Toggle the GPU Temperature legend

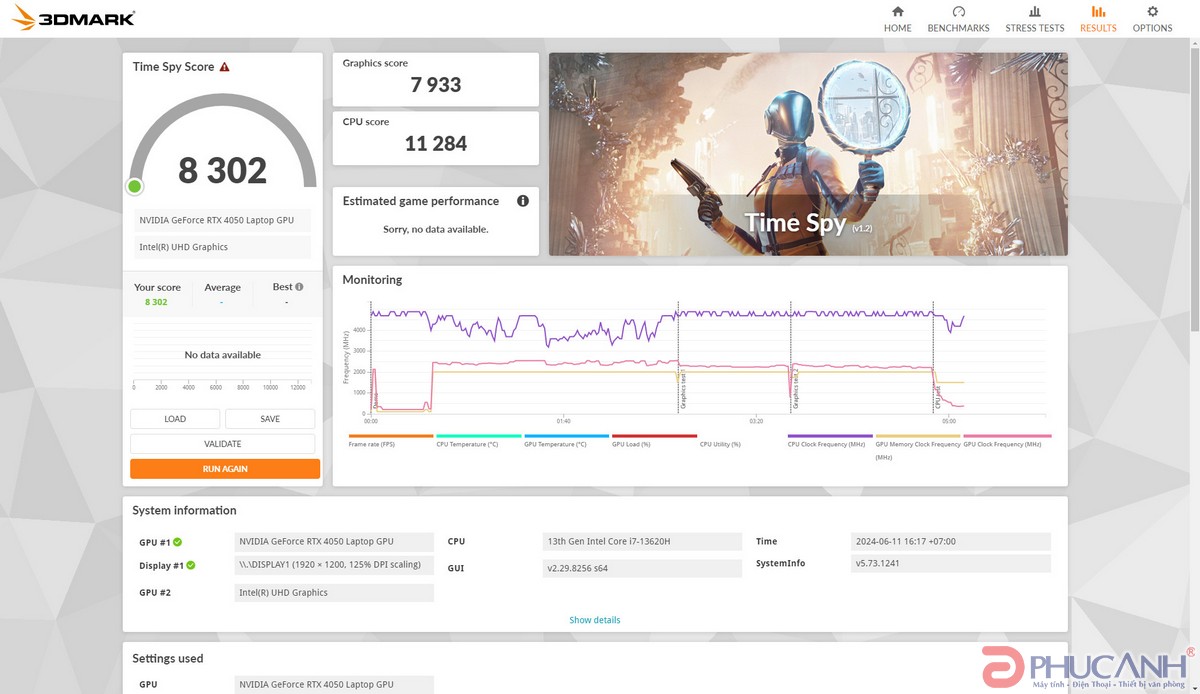(566, 440)
